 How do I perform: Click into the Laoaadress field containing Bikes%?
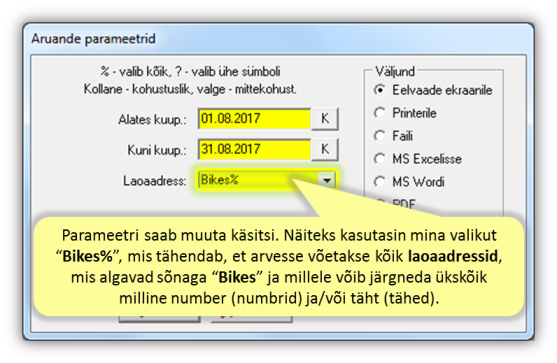click(x=258, y=180)
